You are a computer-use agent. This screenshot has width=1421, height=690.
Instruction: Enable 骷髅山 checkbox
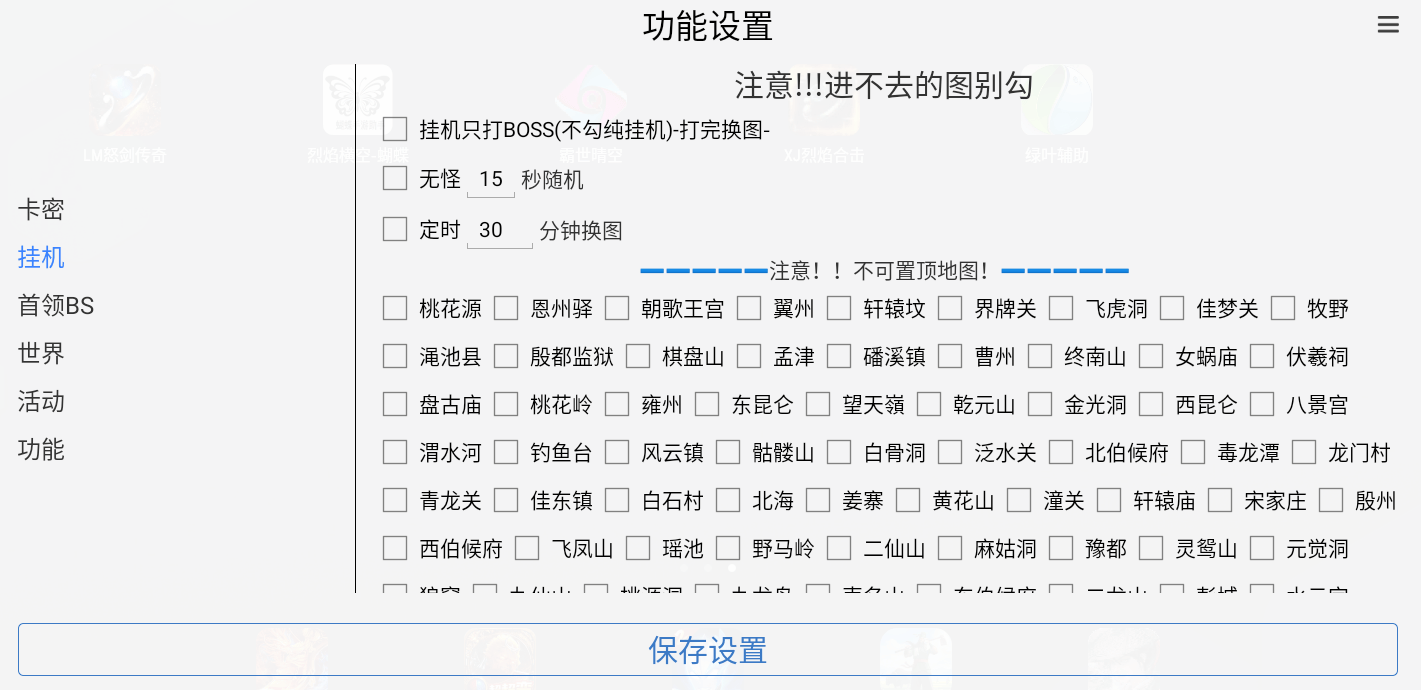point(728,452)
